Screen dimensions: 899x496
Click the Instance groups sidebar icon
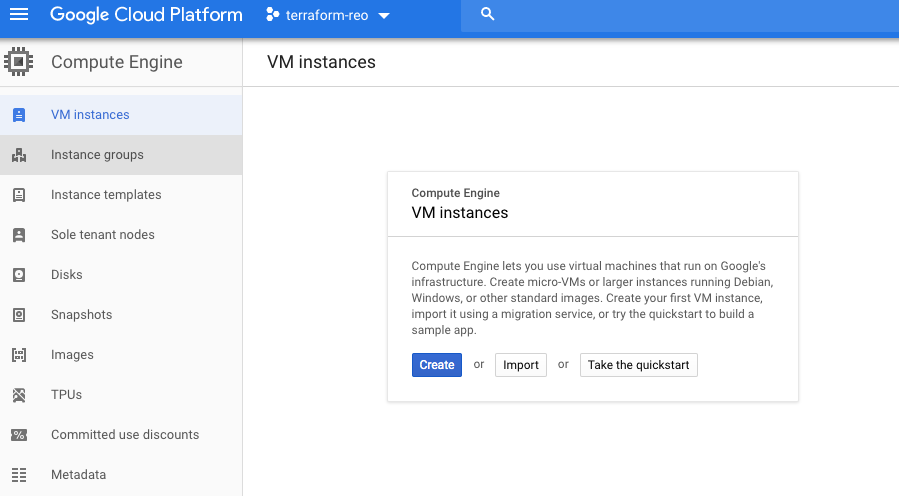coord(19,155)
